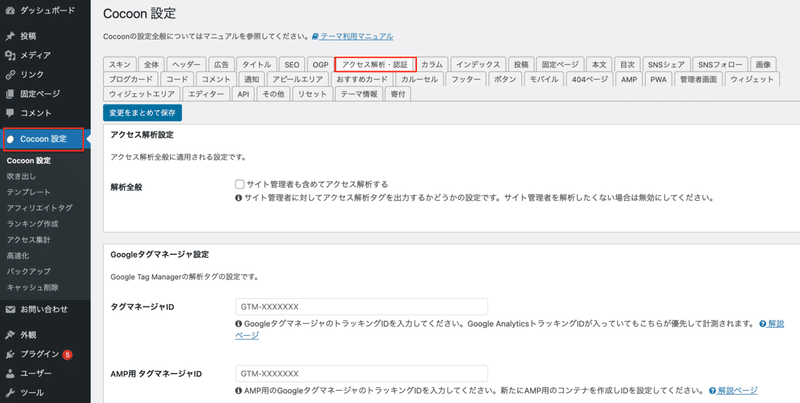
Task: Open 解説ページ link under AMP用 タグマネージャID
Action: (x=738, y=391)
